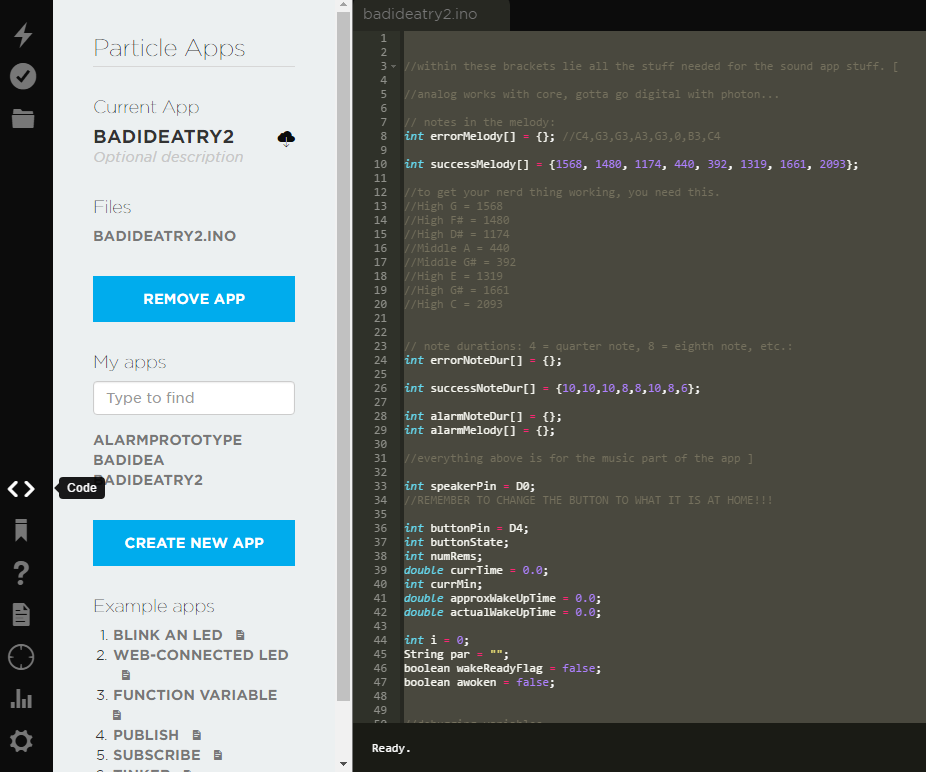Click the Ready. status message
The height and width of the screenshot is (772, 926).
coord(390,748)
